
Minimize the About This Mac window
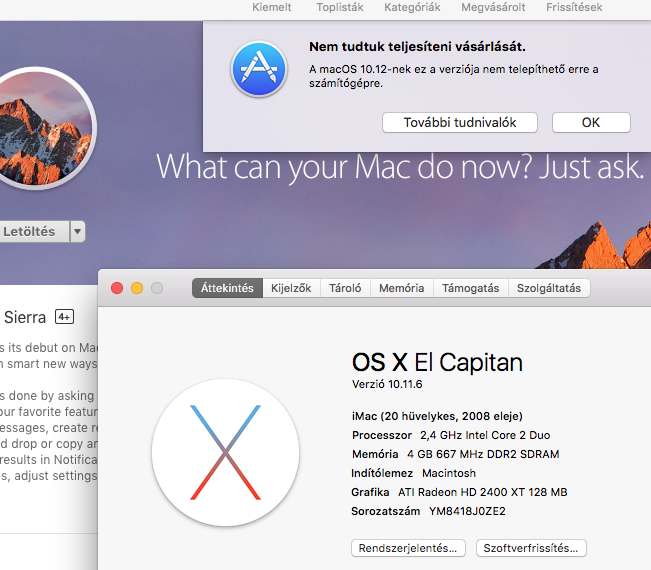(137, 288)
